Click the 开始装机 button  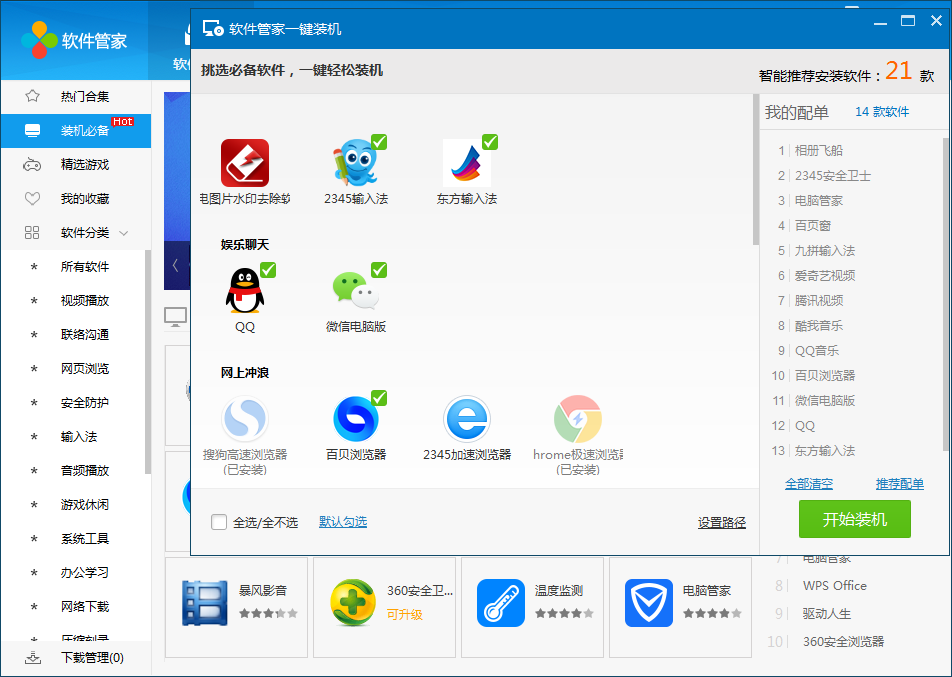pos(854,519)
